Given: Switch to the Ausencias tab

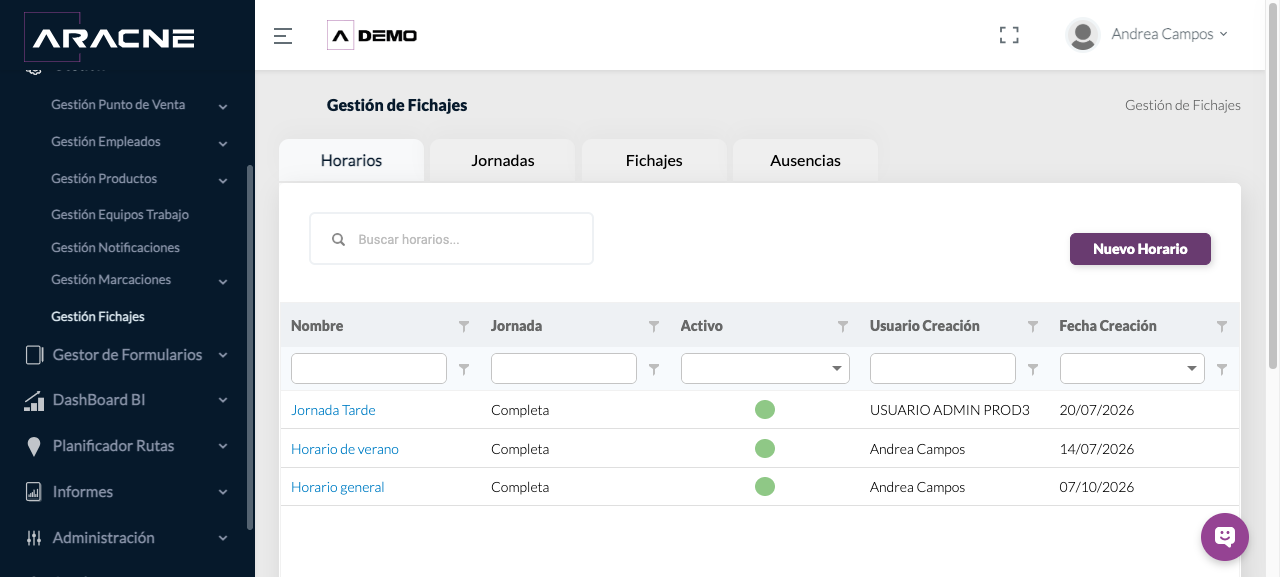Looking at the screenshot, I should [805, 160].
